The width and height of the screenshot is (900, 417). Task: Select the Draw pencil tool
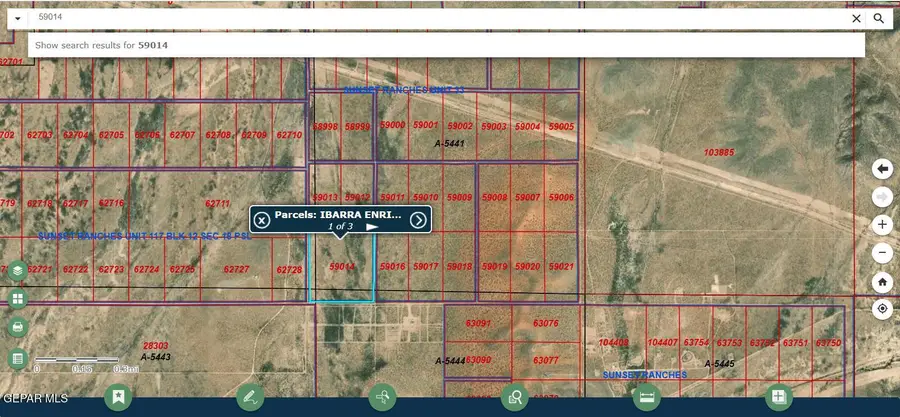[x=250, y=397]
